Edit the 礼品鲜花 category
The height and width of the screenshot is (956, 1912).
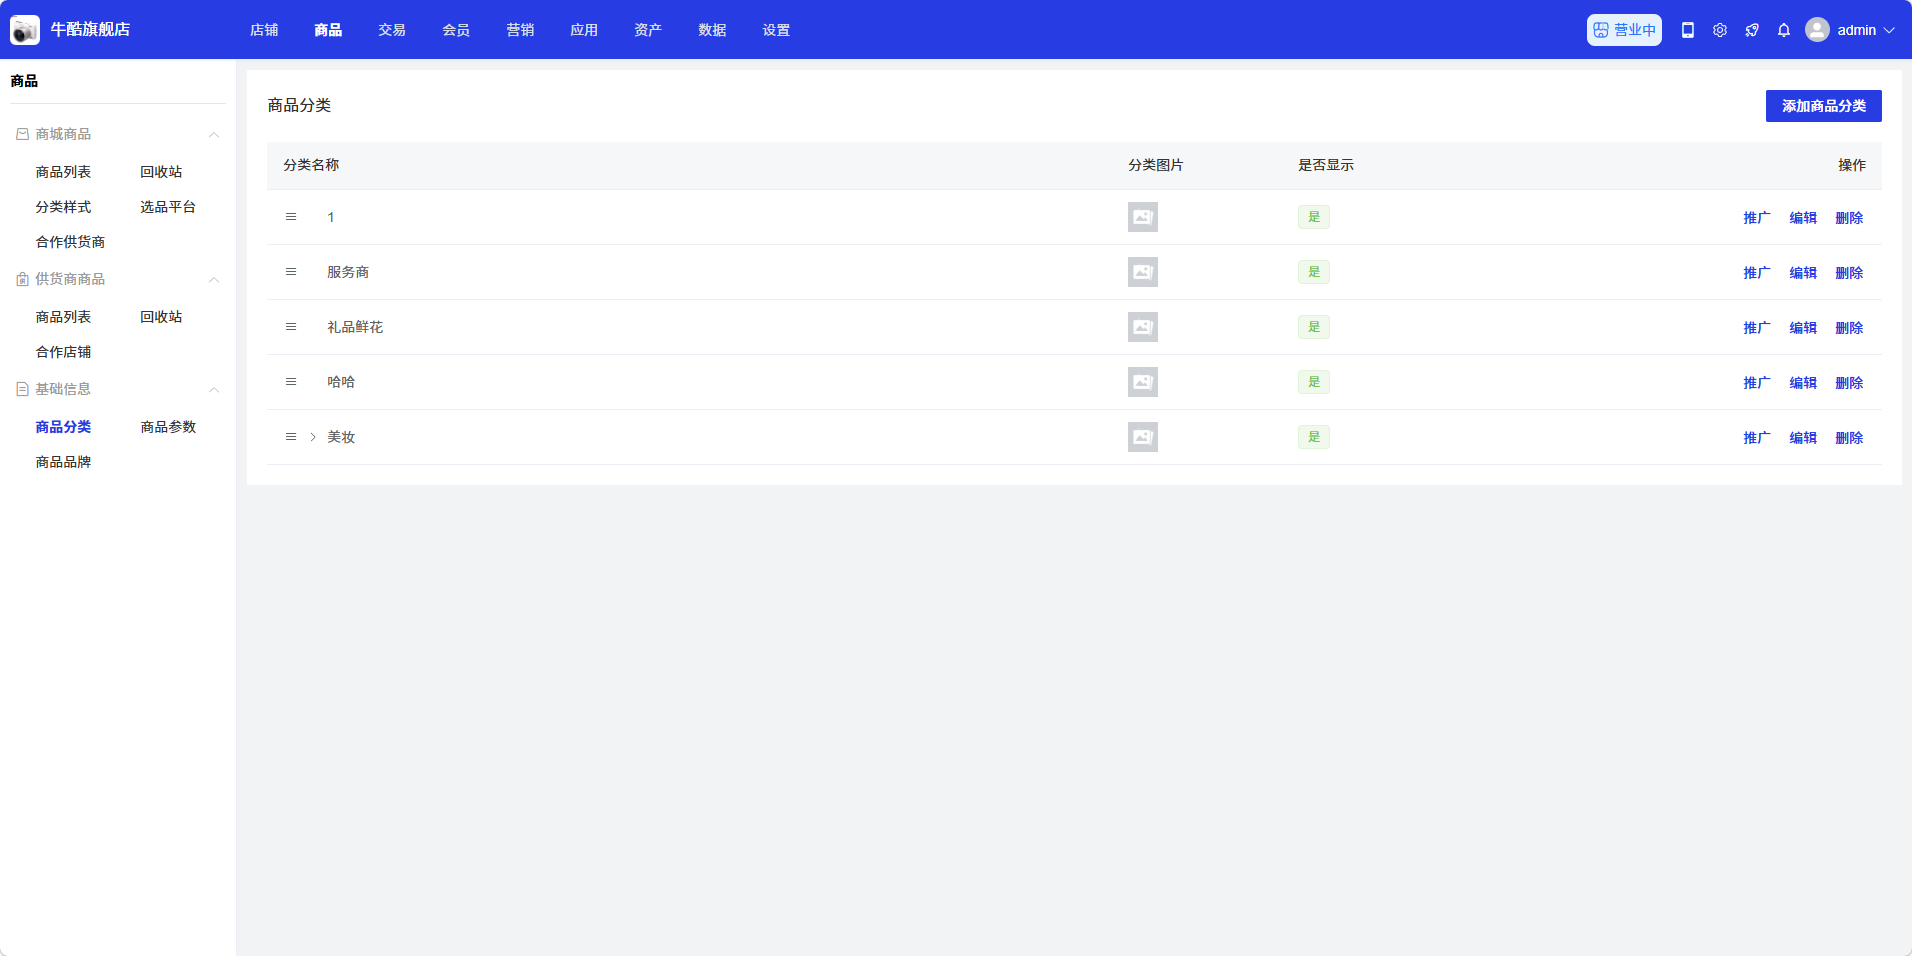point(1803,328)
